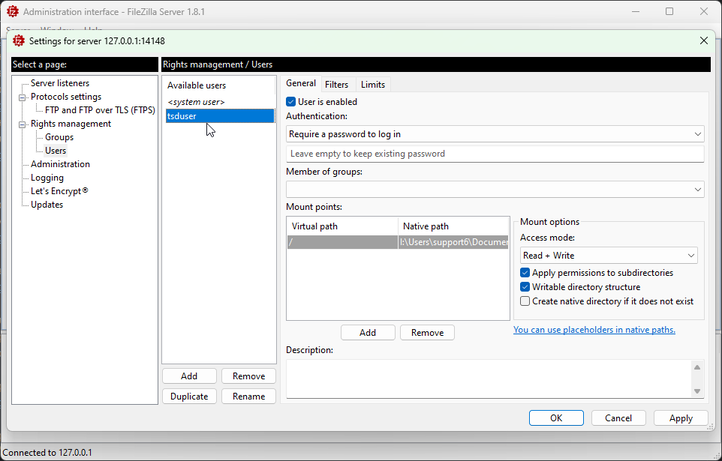Open the Administration page
The width and height of the screenshot is (722, 461).
pyautogui.click(x=60, y=164)
